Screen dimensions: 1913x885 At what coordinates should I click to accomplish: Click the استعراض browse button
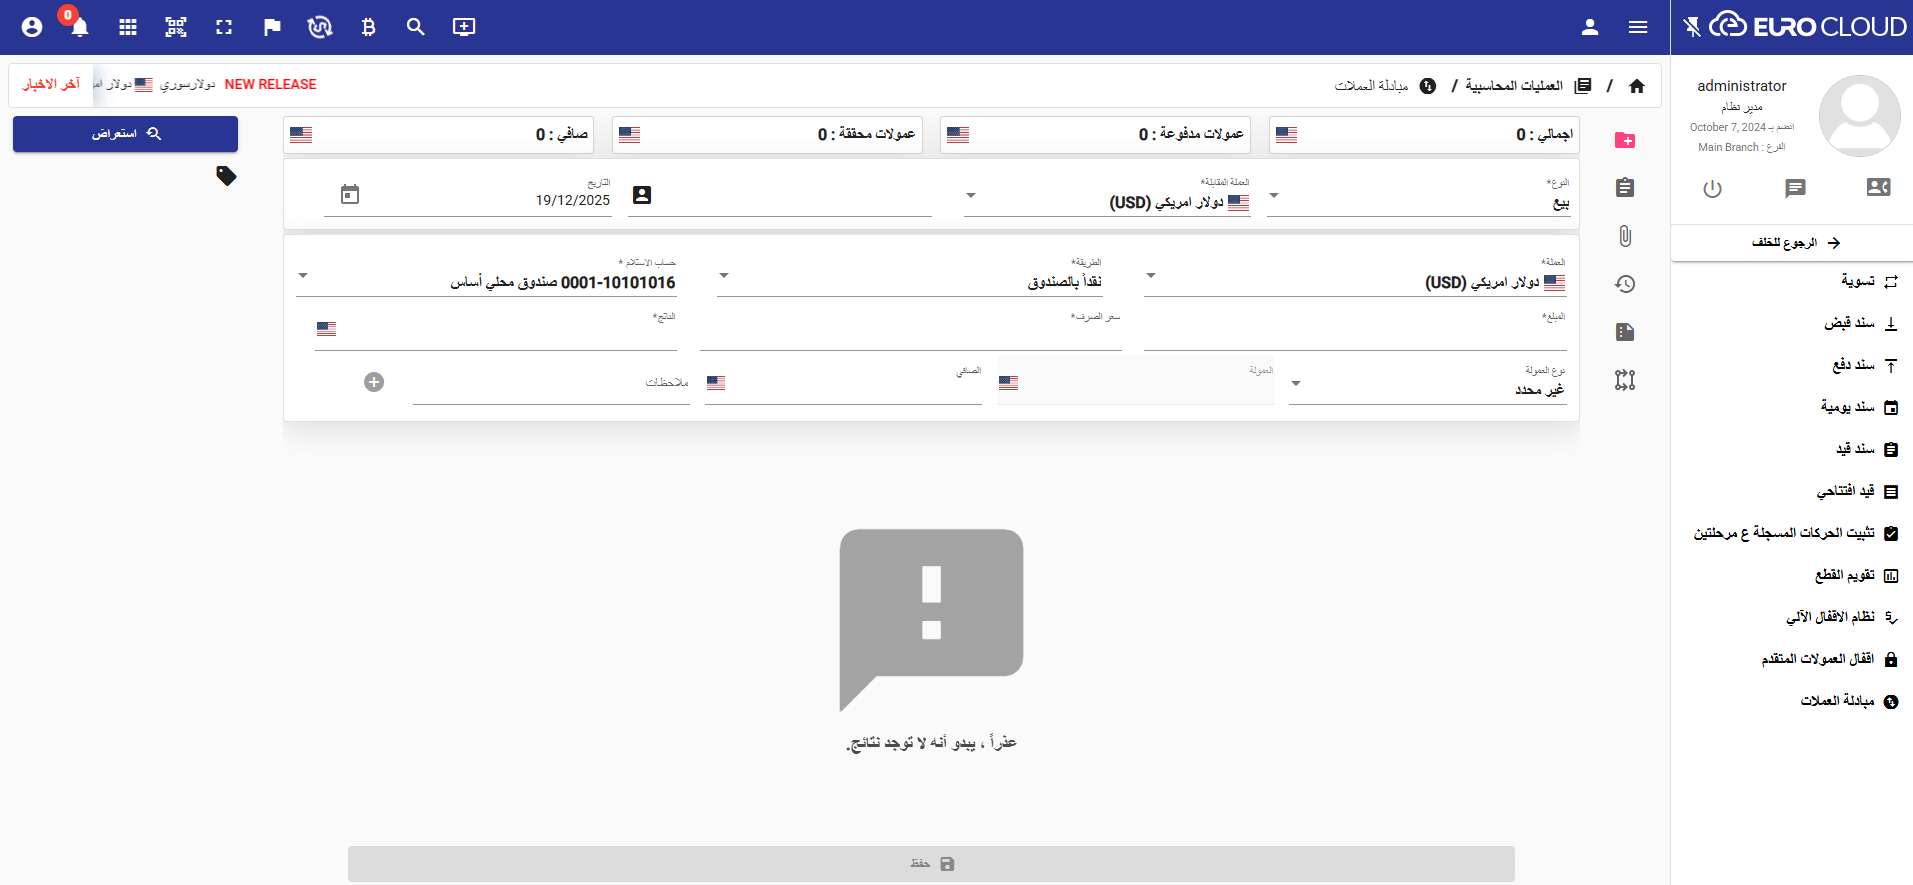click(x=125, y=134)
